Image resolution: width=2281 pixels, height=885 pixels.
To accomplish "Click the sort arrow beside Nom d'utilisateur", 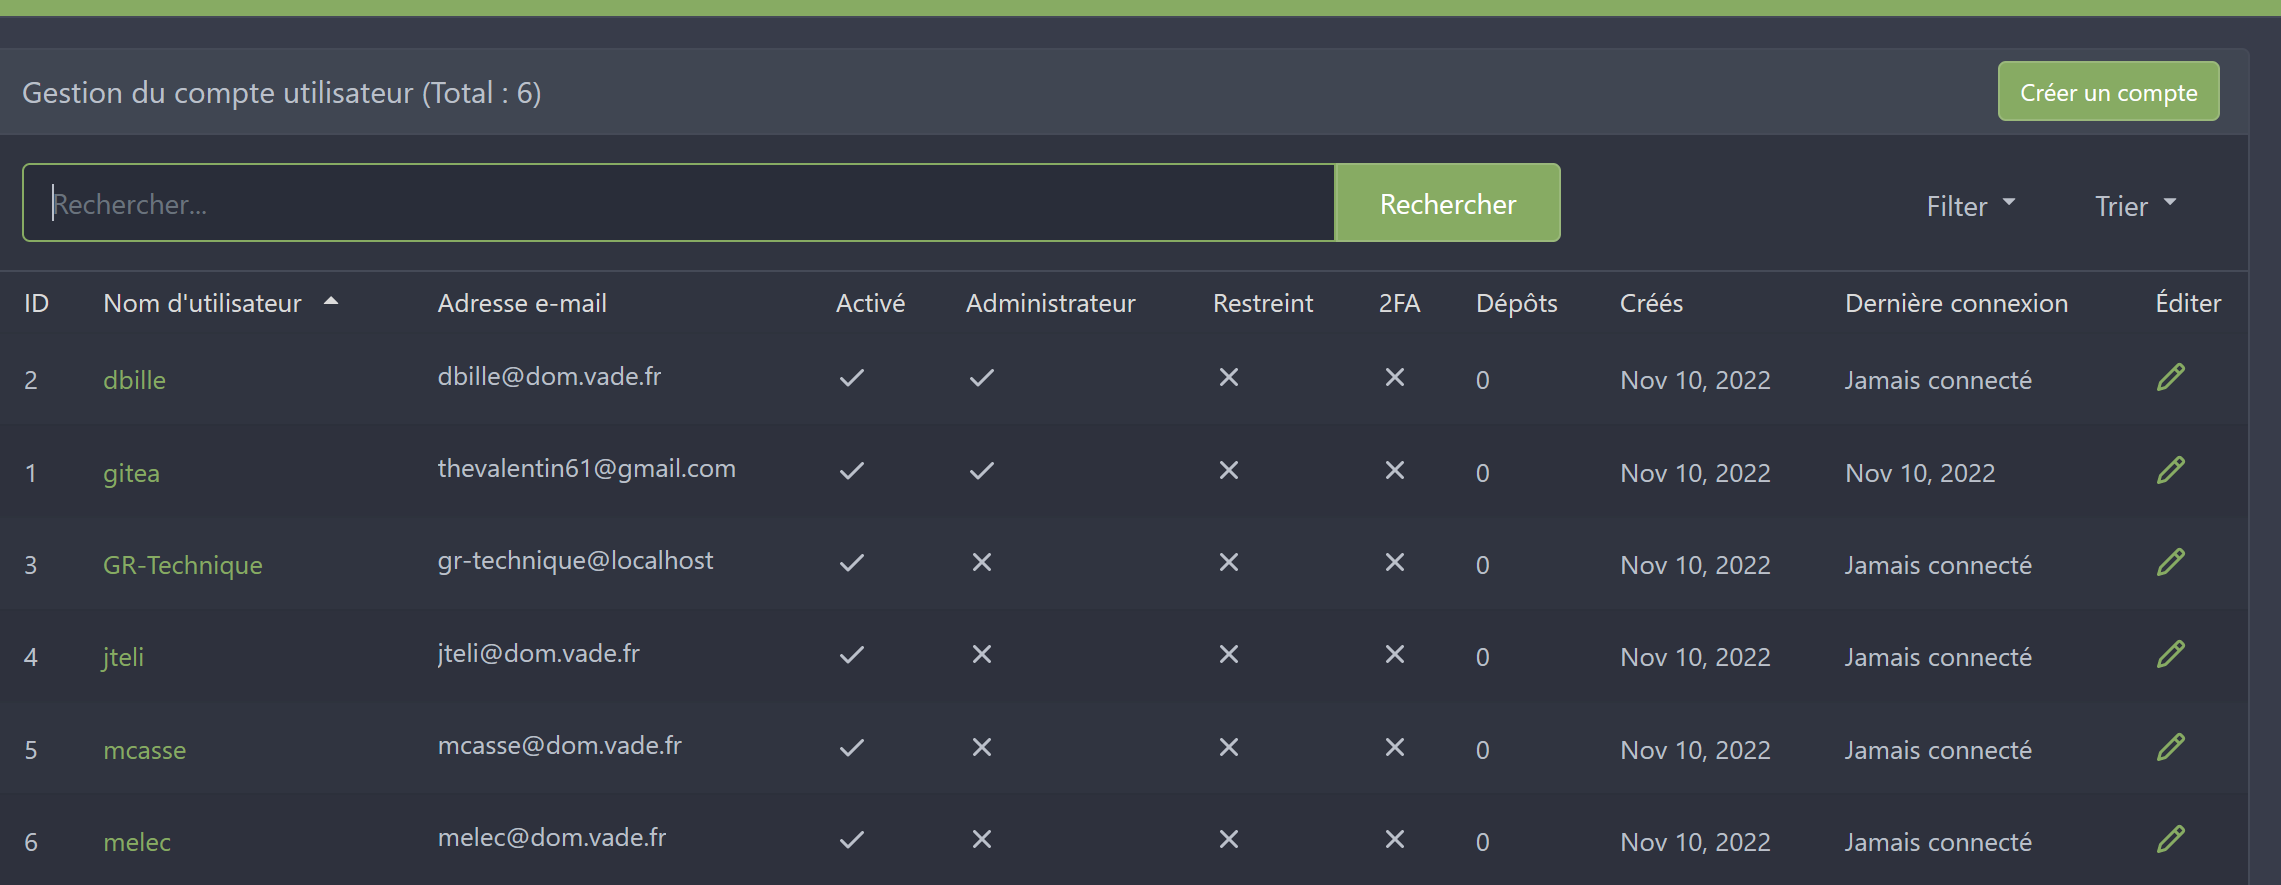I will pos(331,302).
